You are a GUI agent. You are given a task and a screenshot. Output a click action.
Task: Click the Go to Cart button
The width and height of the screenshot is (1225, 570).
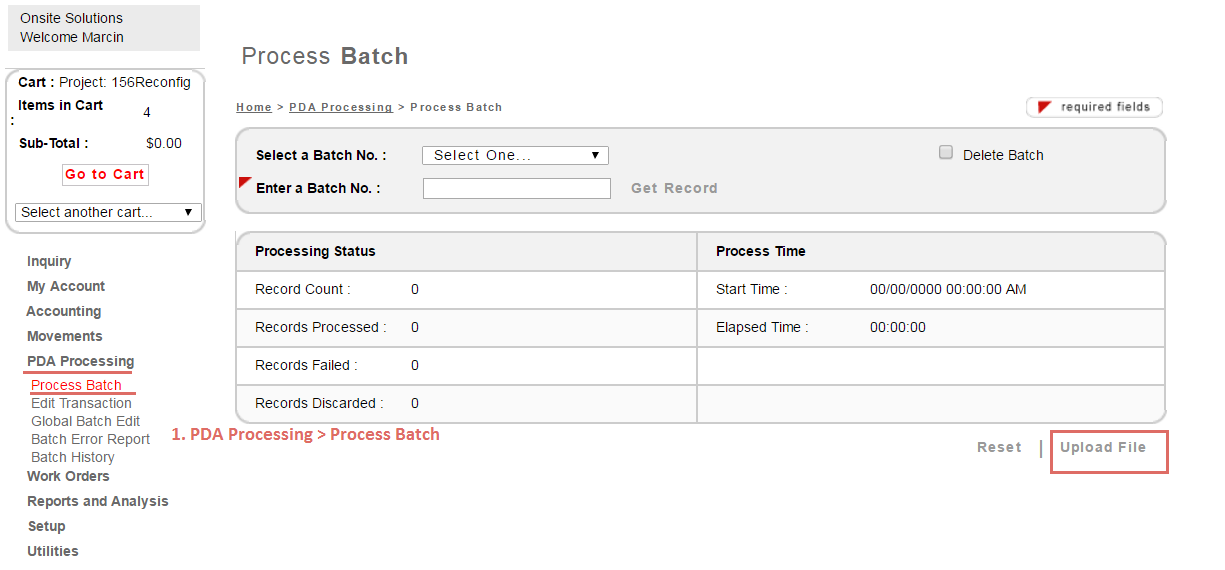(x=105, y=174)
